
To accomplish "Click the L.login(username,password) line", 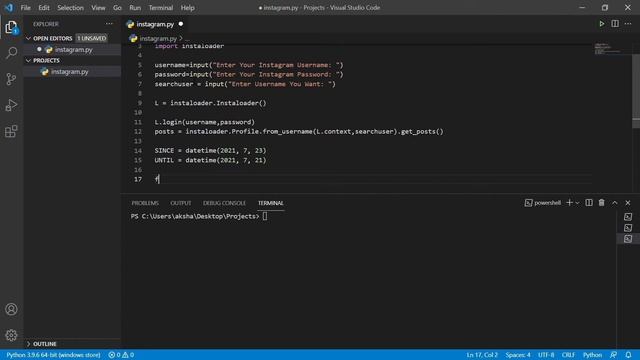I will pyautogui.click(x=204, y=122).
